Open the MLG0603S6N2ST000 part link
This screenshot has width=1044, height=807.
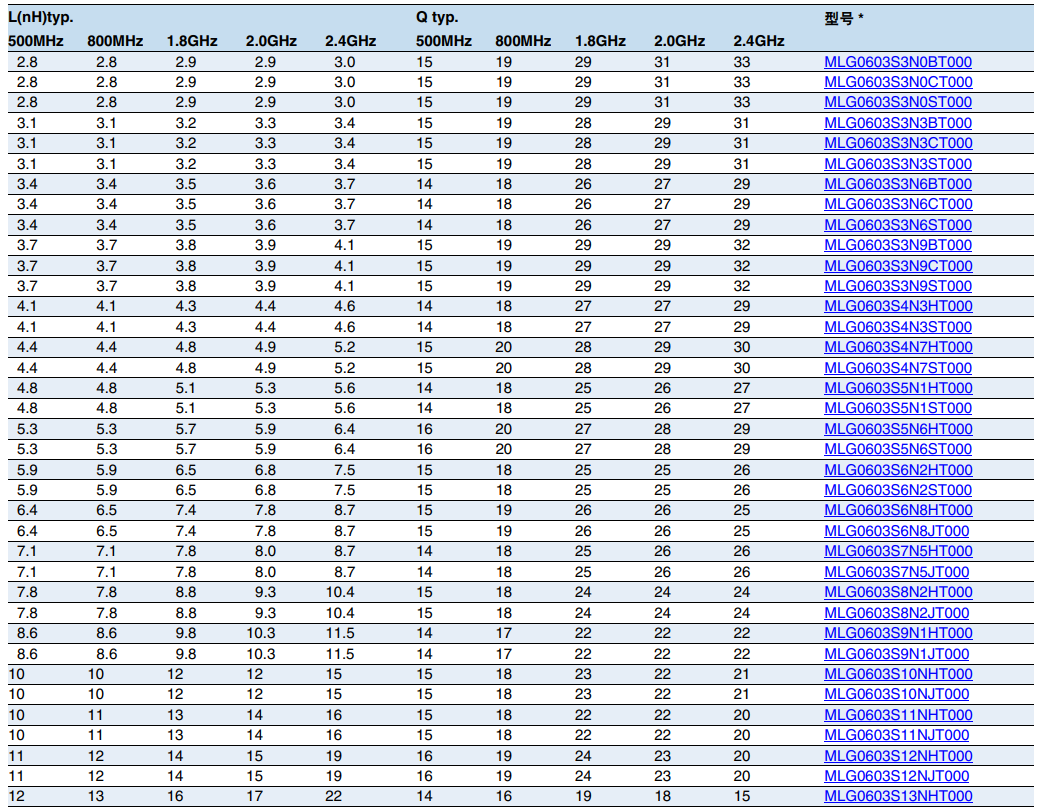click(898, 489)
